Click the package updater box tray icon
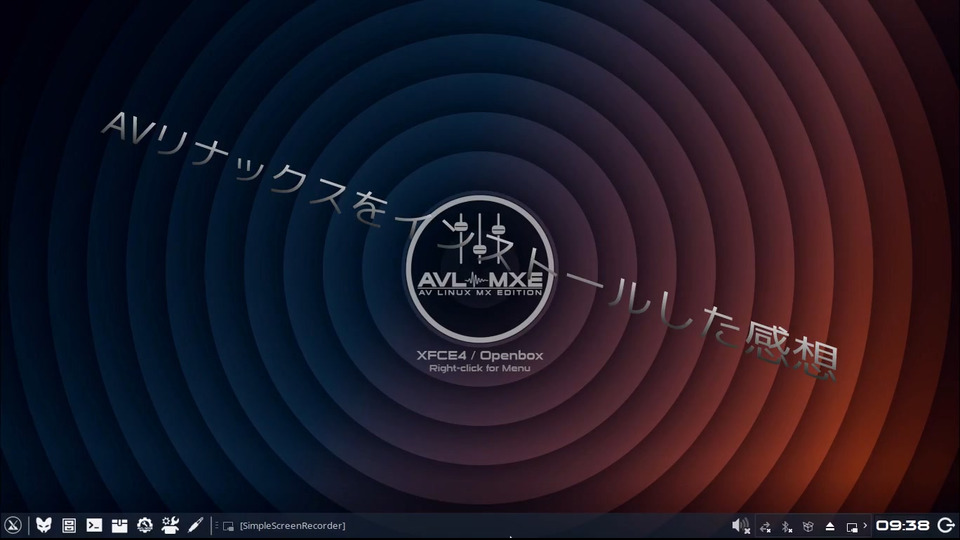 tap(808, 527)
